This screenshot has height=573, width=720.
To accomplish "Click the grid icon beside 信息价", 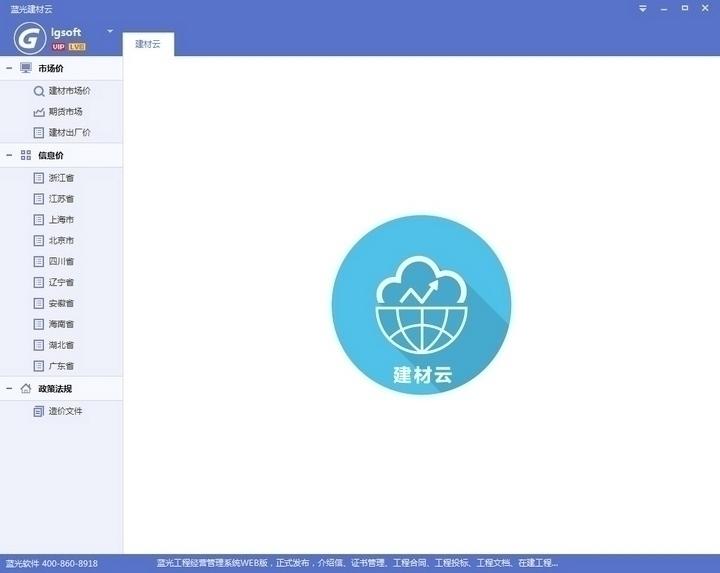I will (x=26, y=155).
